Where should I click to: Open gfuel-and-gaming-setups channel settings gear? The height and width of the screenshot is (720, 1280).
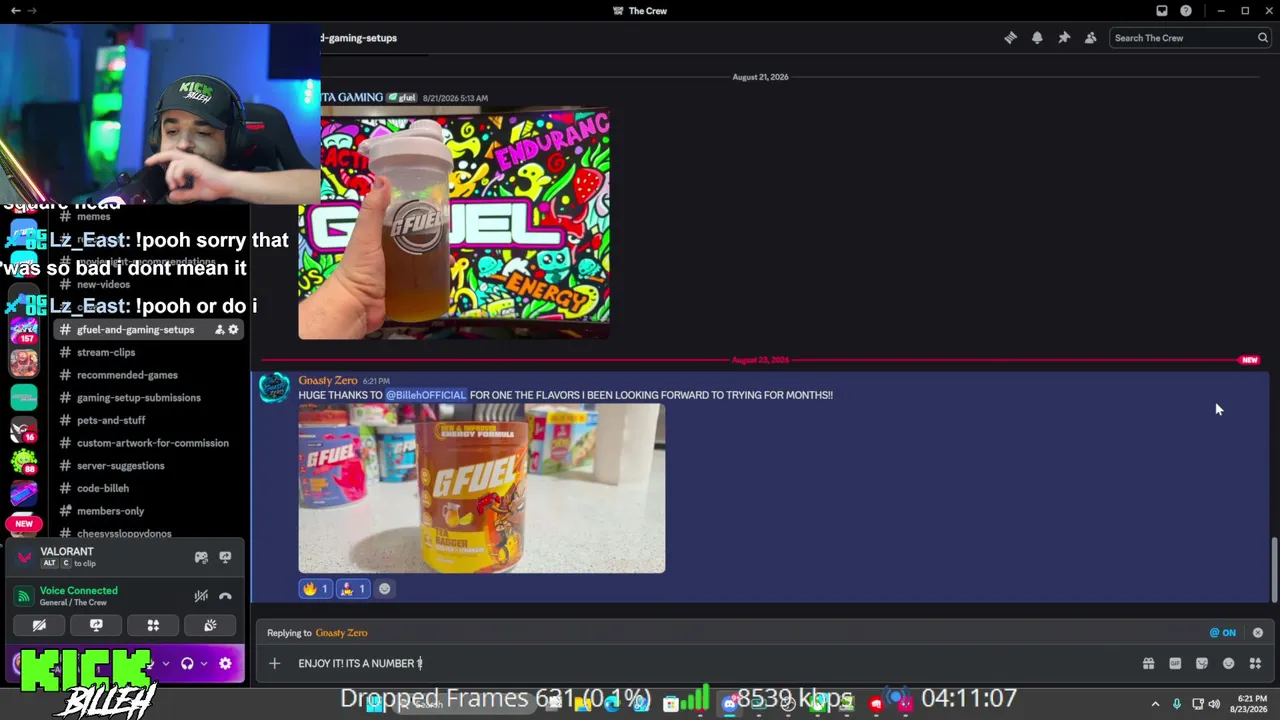pos(233,330)
